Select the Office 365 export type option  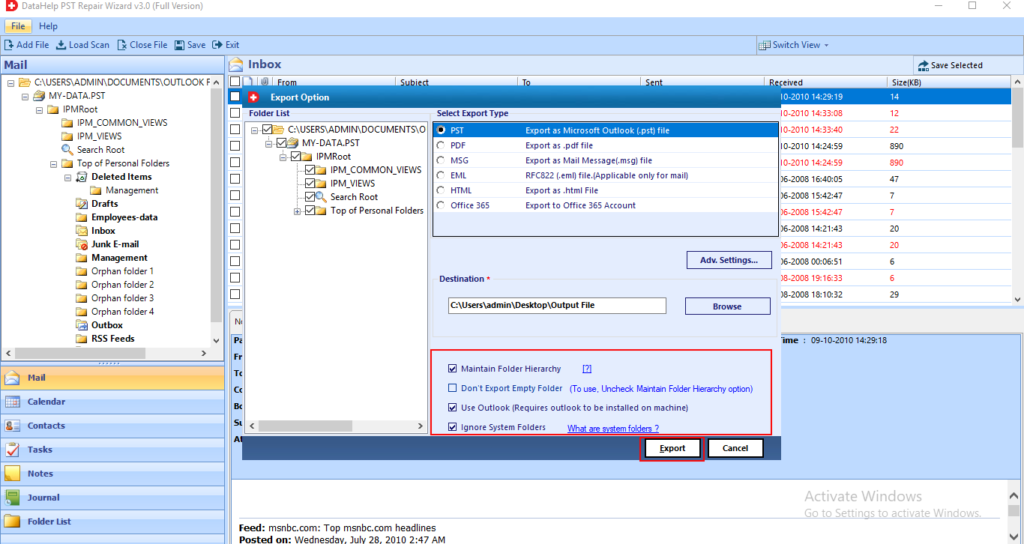tap(440, 205)
